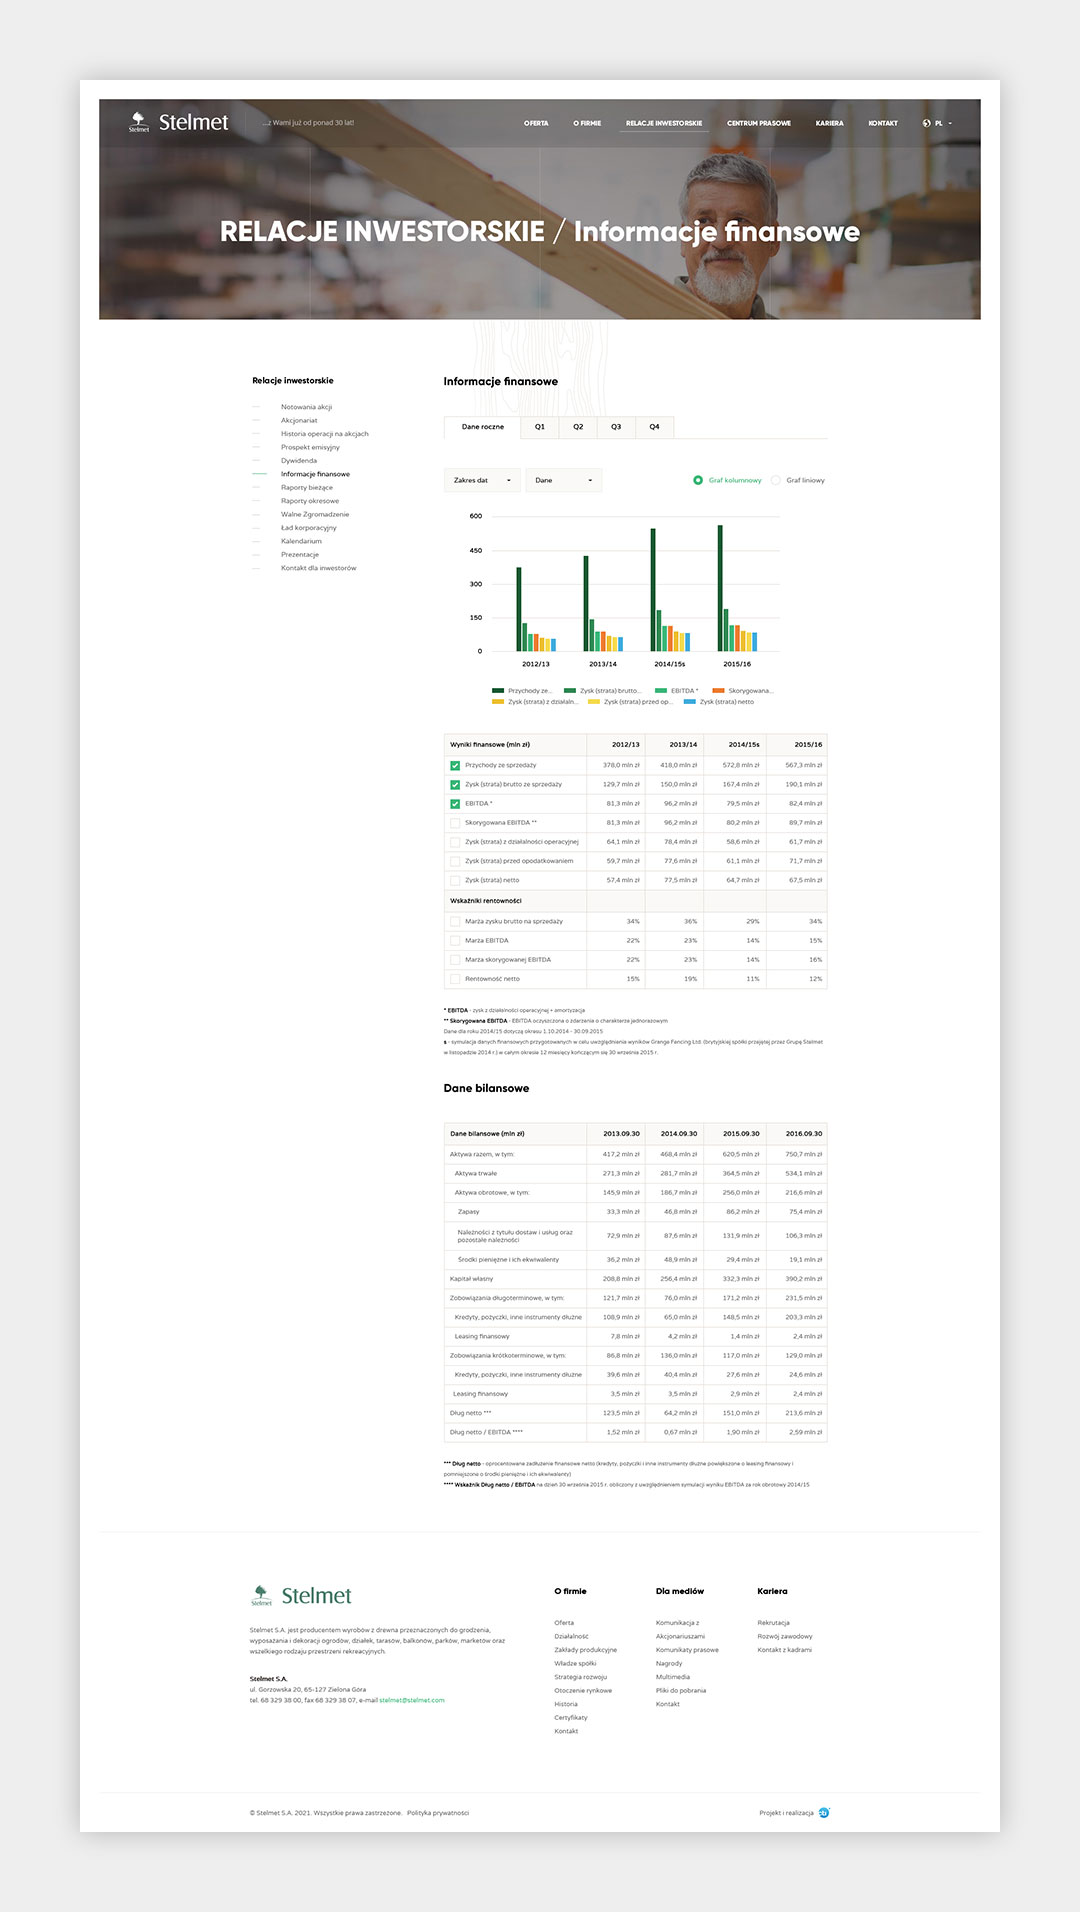Click the orange Skorygowana legend marker
The width and height of the screenshot is (1080, 1912).
click(718, 691)
